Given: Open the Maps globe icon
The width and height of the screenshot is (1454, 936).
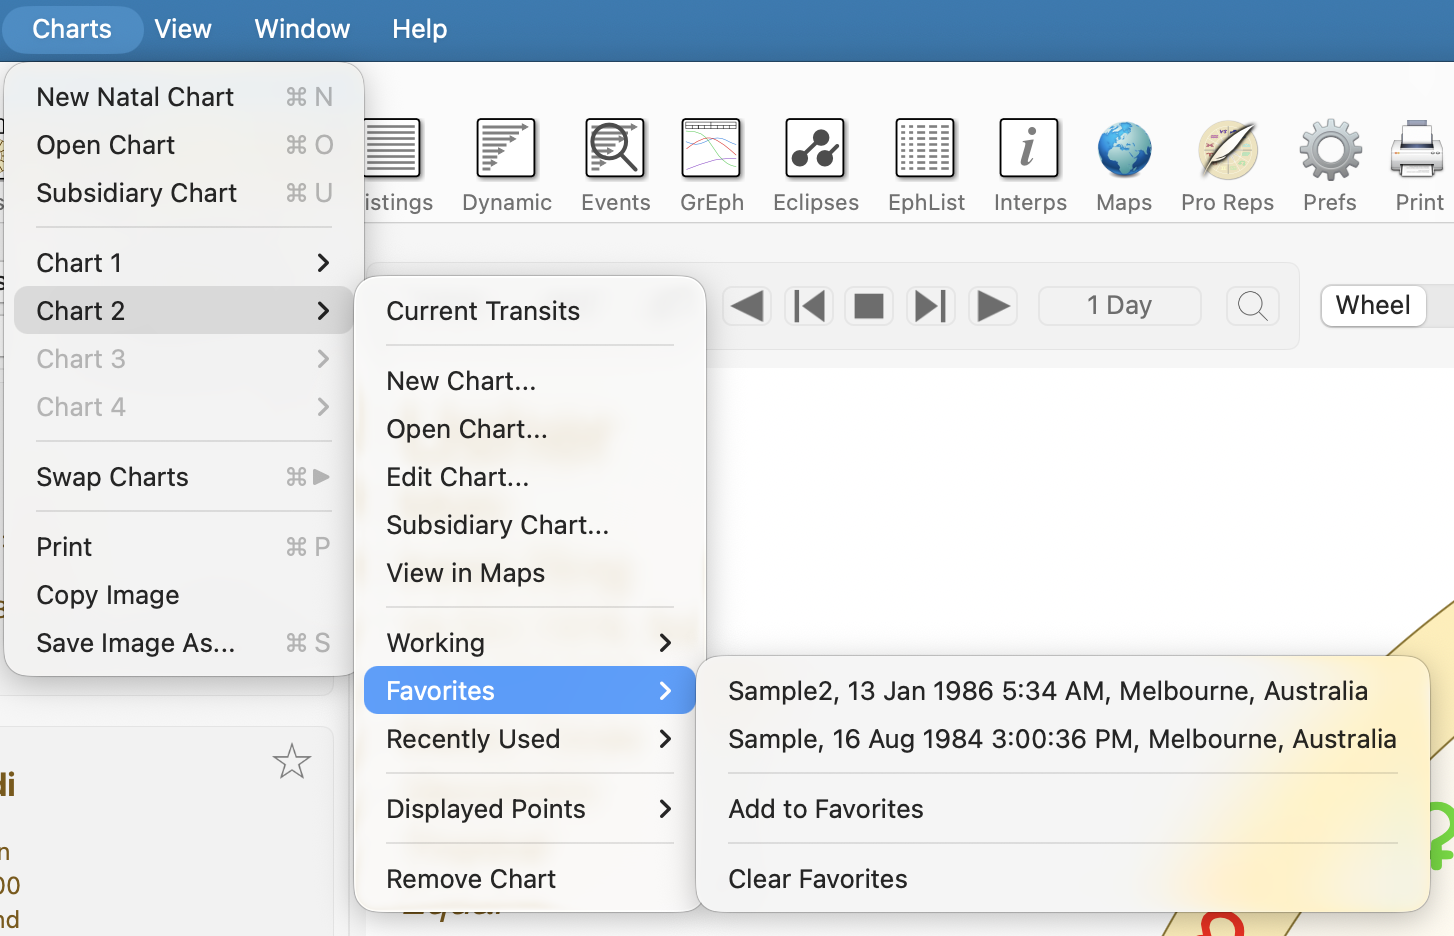Looking at the screenshot, I should [1124, 149].
